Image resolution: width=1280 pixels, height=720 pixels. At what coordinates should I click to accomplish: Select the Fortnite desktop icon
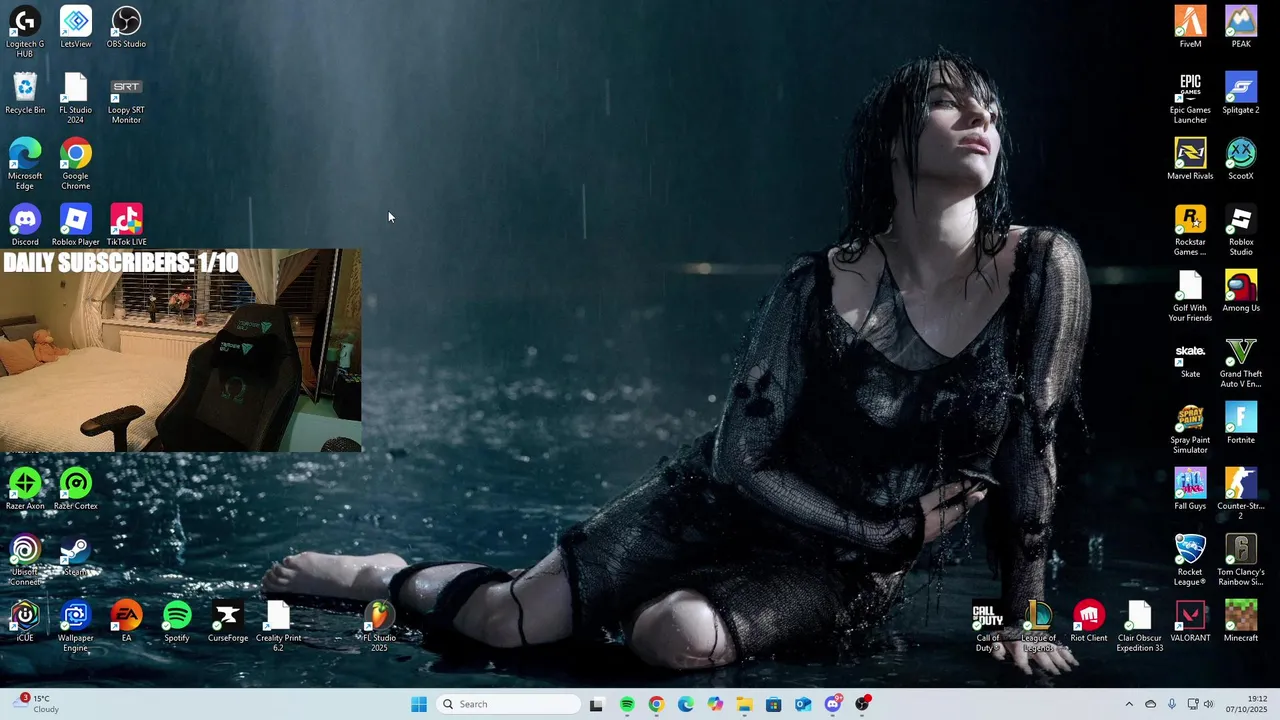(x=1241, y=424)
